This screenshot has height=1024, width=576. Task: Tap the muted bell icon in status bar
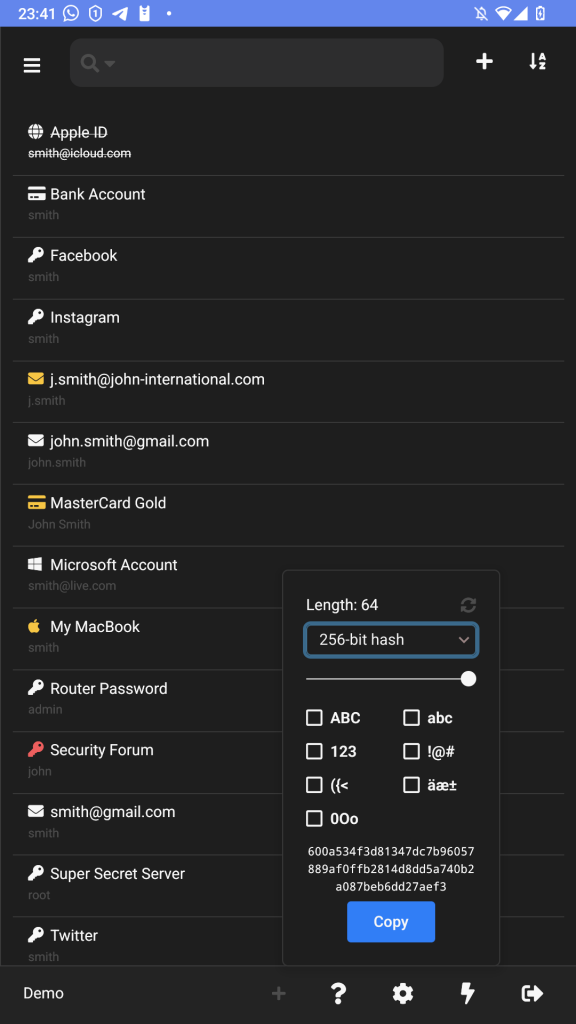pyautogui.click(x=481, y=13)
